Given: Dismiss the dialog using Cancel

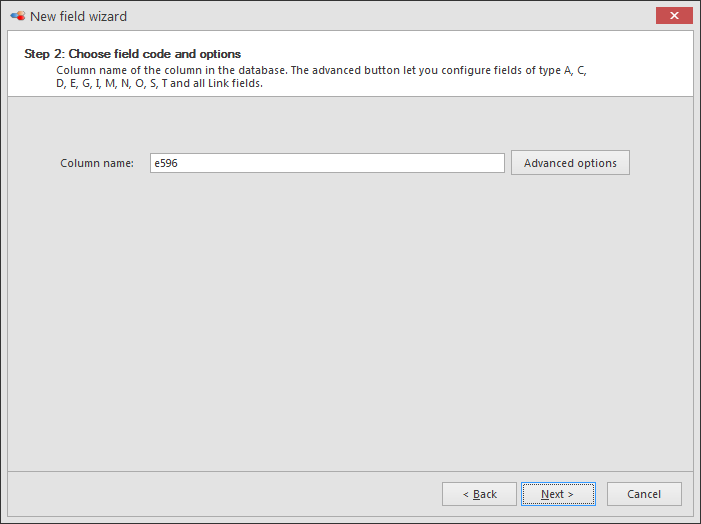Looking at the screenshot, I should [644, 494].
